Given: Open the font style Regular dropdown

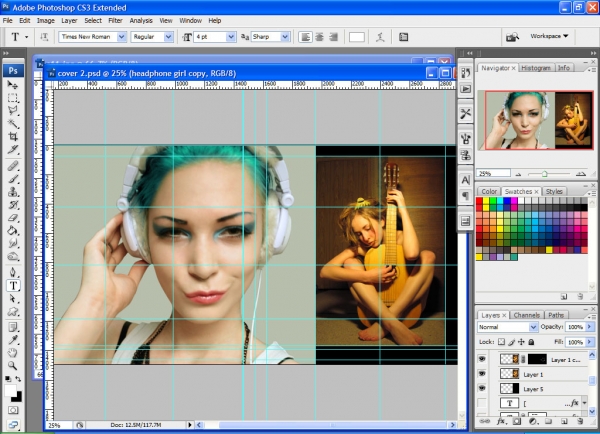Looking at the screenshot, I should pos(168,37).
